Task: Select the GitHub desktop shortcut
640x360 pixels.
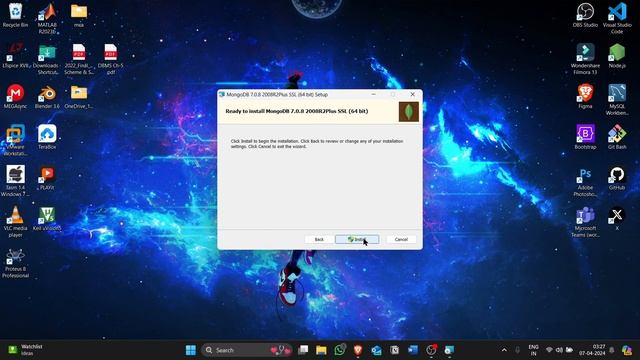Action: (617, 178)
